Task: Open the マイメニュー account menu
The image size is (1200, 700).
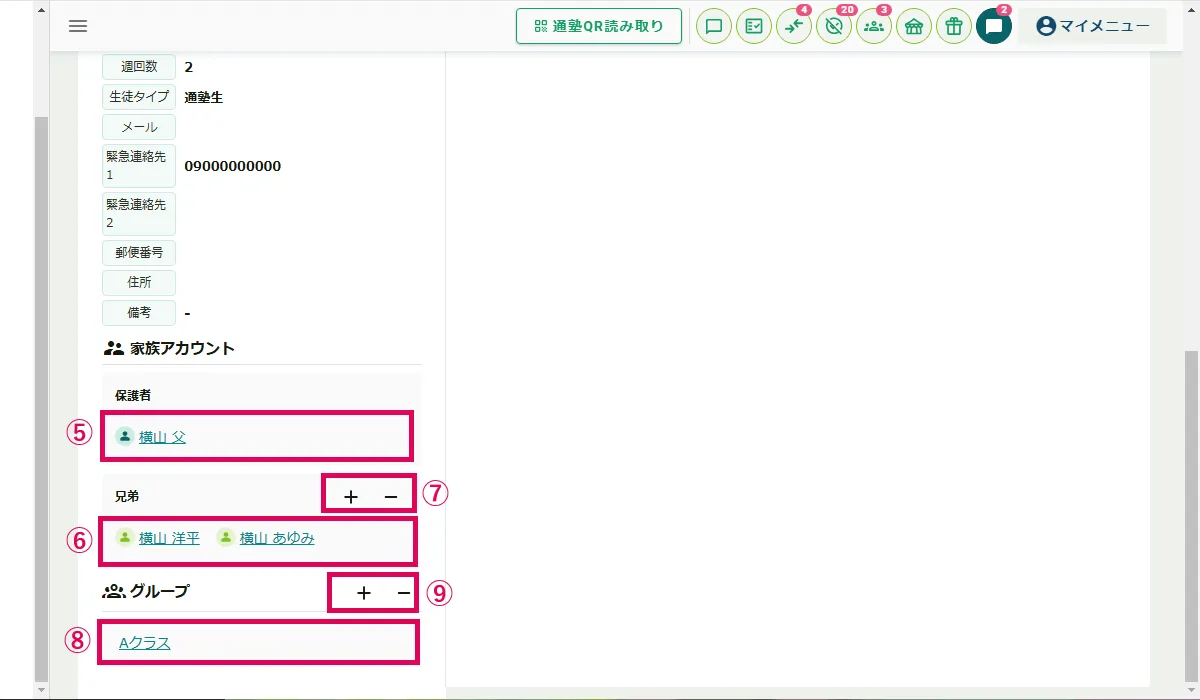Action: (x=1093, y=26)
